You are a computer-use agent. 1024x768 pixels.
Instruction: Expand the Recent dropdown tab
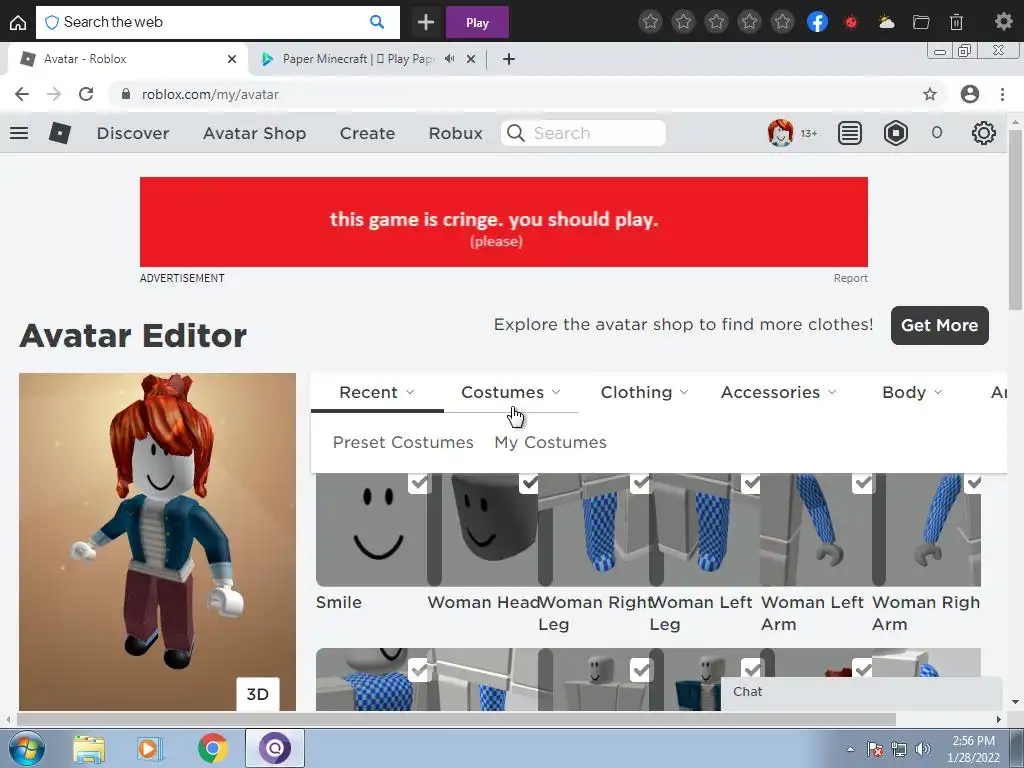(x=377, y=392)
